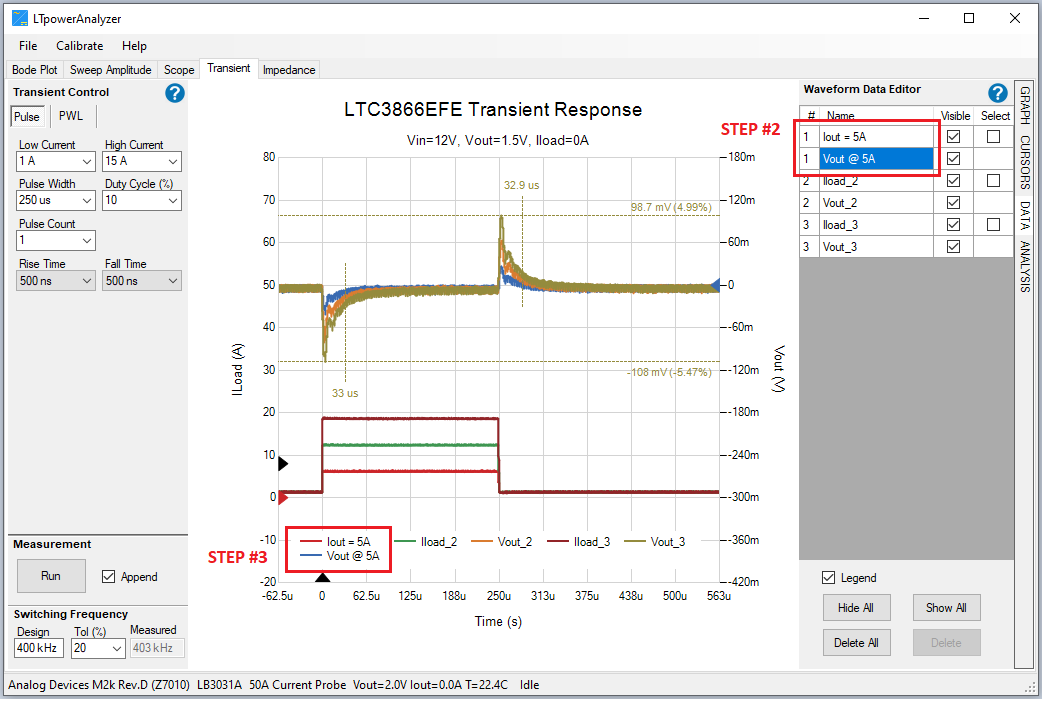Open the Transient Control help icon
Viewport: 1048px width, 704px height.
(174, 93)
